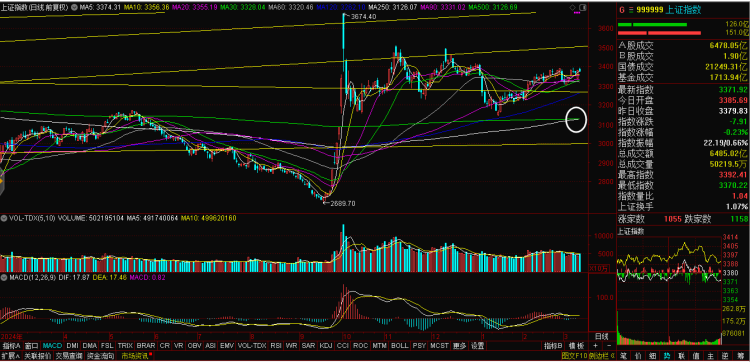Click the red G icon next to 999999
Image resolution: width=750 pixels, height=362 pixels.
point(622,9)
